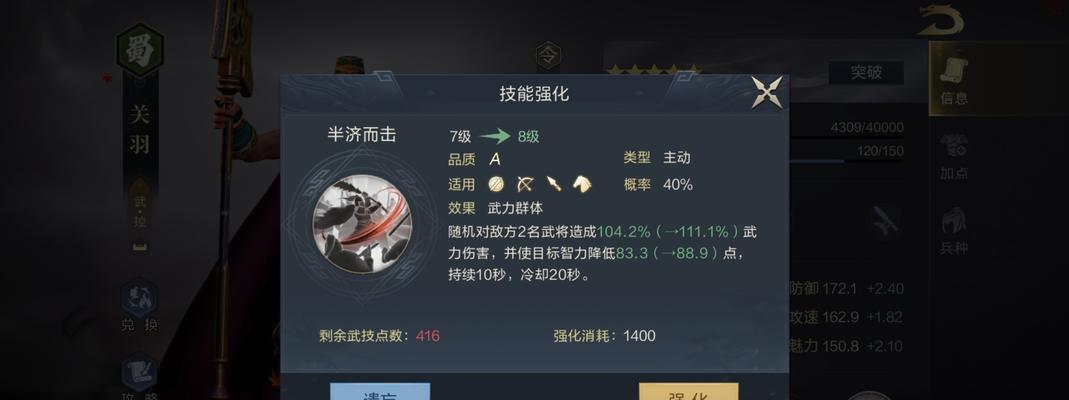Switch to the 加点 tab
The image size is (1069, 400).
[954, 157]
